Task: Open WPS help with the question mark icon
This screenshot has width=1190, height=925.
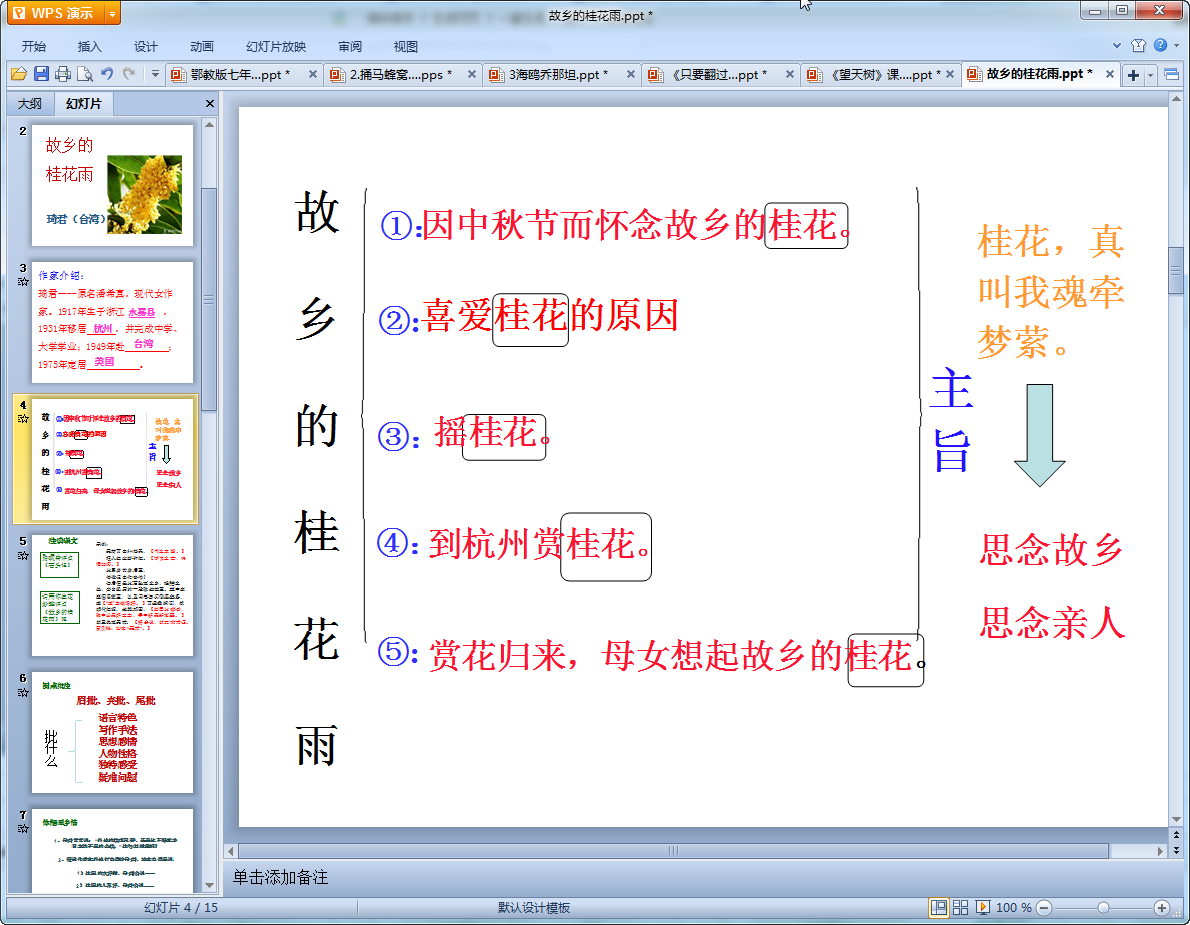Action: [1160, 46]
